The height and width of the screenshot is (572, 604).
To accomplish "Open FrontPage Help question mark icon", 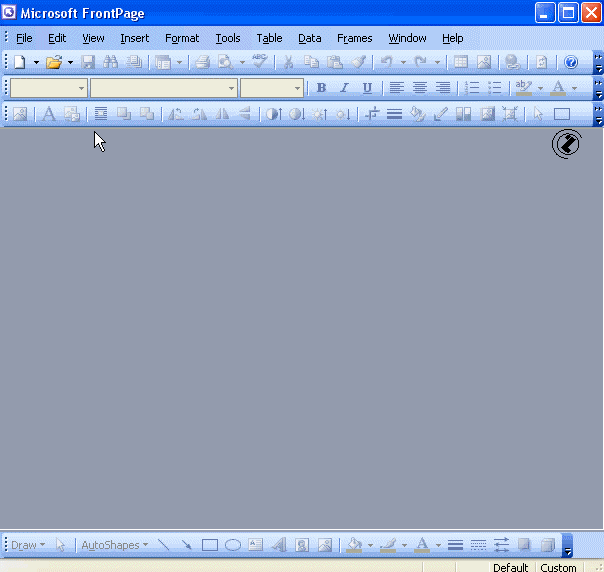I will (571, 62).
